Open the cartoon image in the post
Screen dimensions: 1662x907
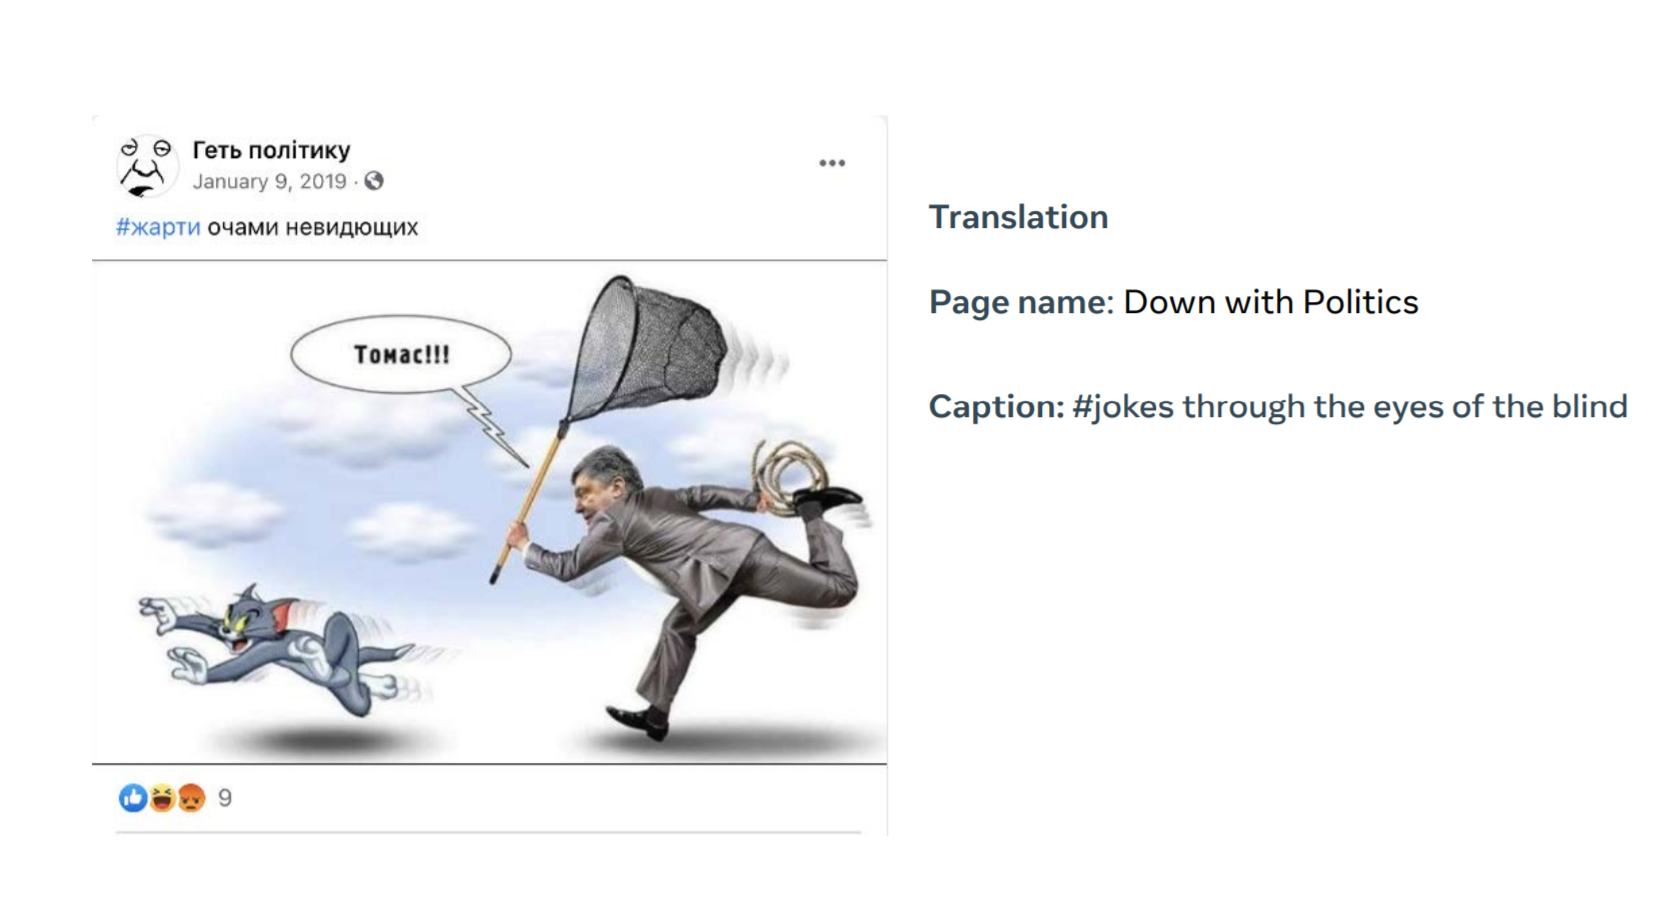489,512
